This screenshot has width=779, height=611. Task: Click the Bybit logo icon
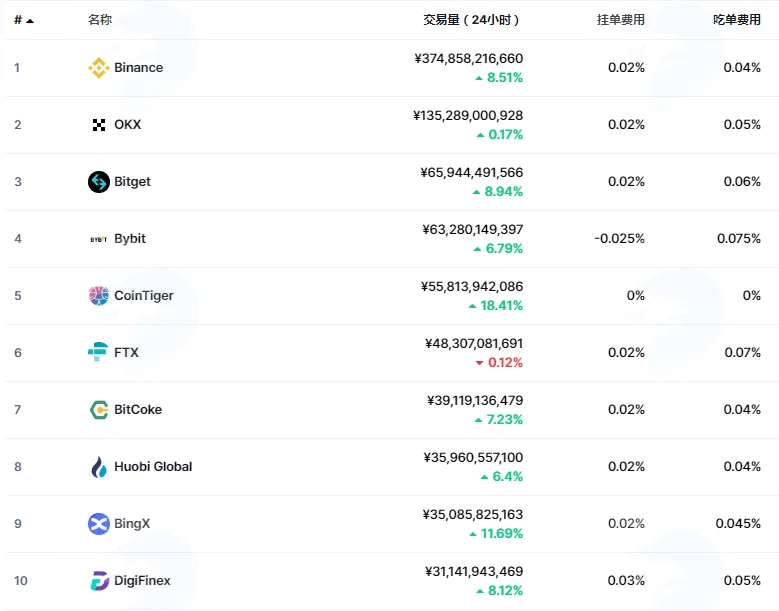(x=99, y=239)
